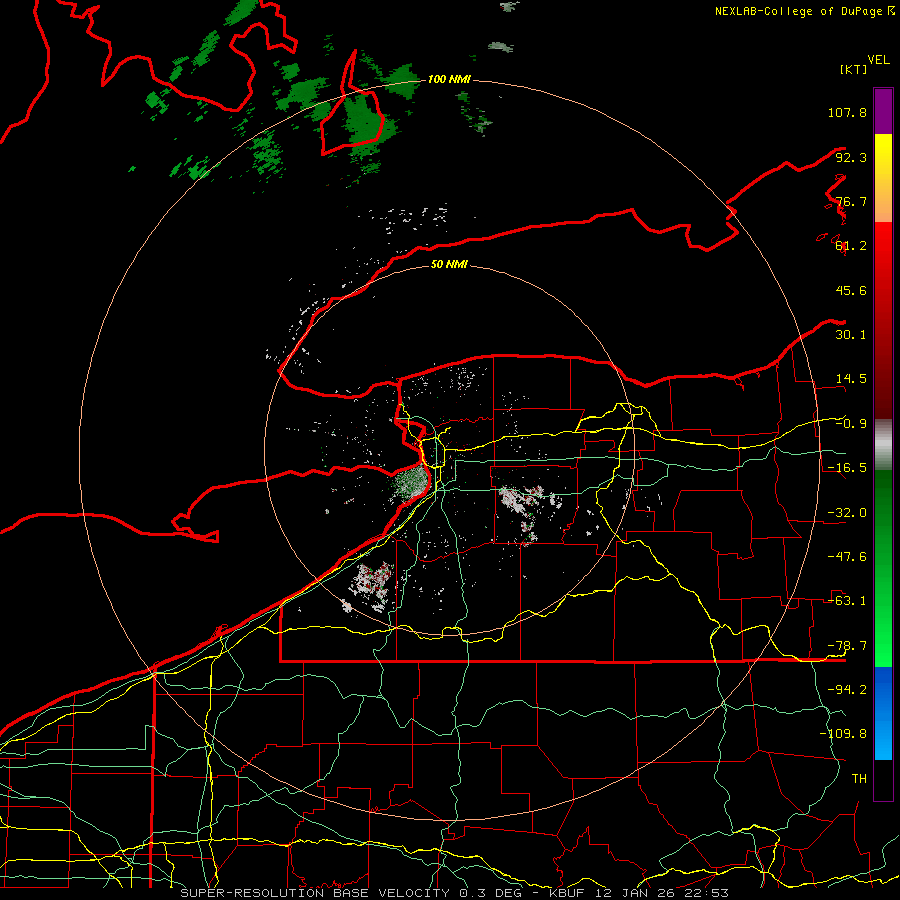Select the 107.8 scale value

(847, 112)
